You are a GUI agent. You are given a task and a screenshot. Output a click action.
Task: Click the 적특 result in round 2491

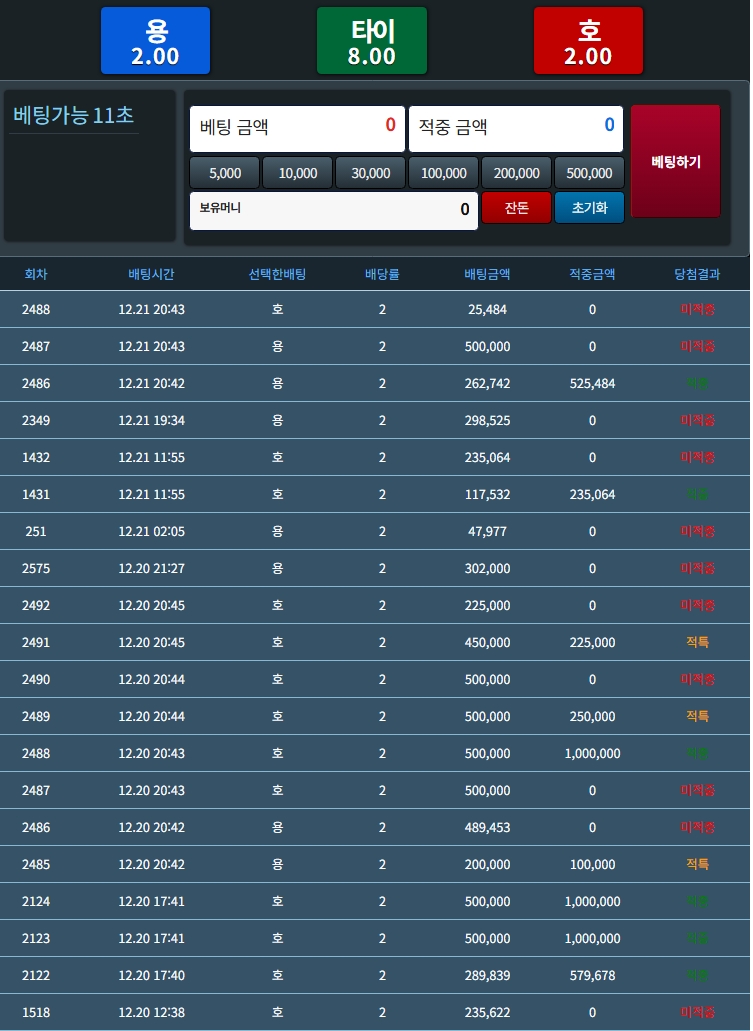click(x=697, y=642)
